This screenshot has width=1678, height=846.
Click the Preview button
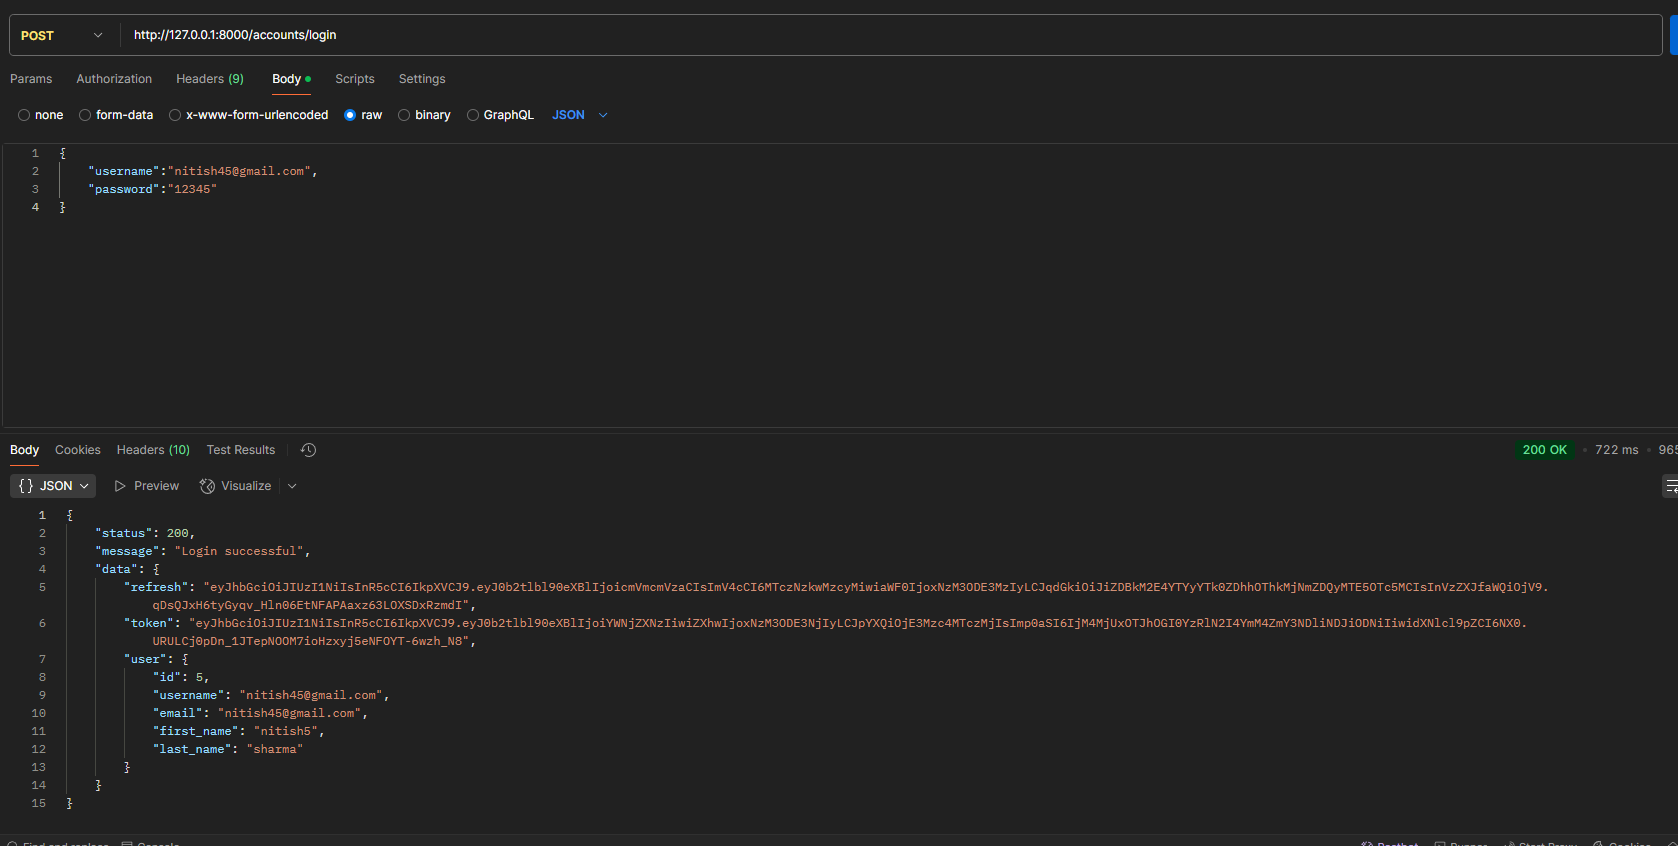147,486
